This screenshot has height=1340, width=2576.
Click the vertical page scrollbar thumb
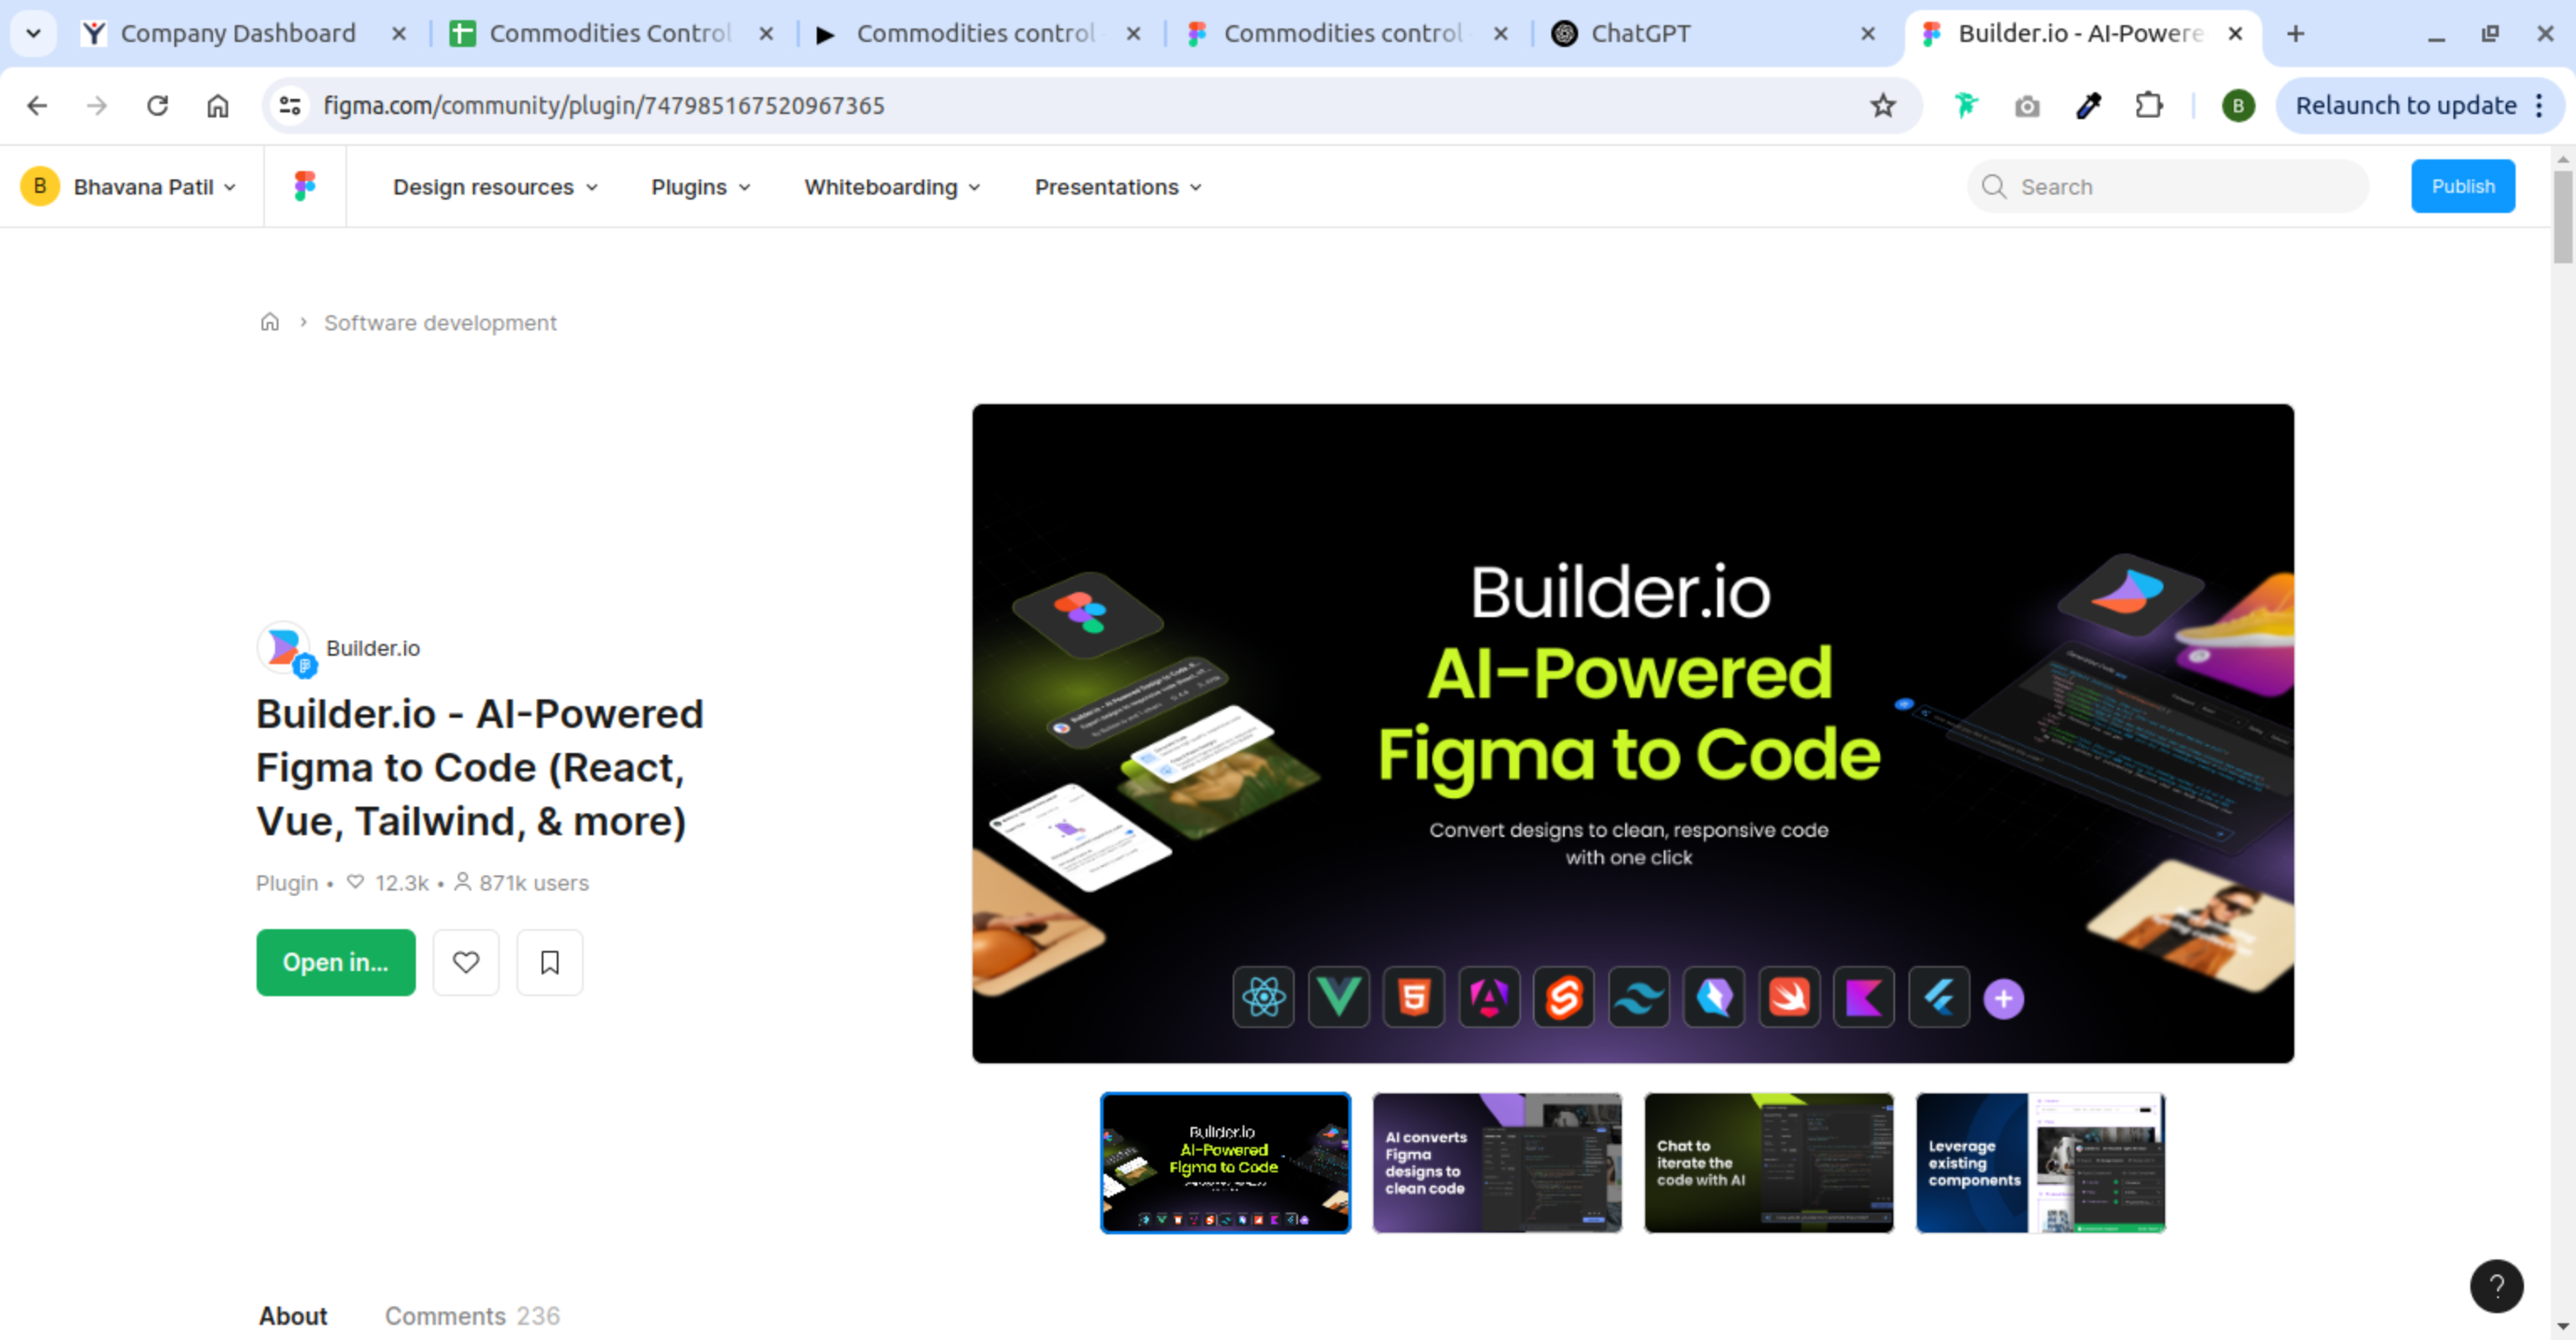coord(2562,216)
